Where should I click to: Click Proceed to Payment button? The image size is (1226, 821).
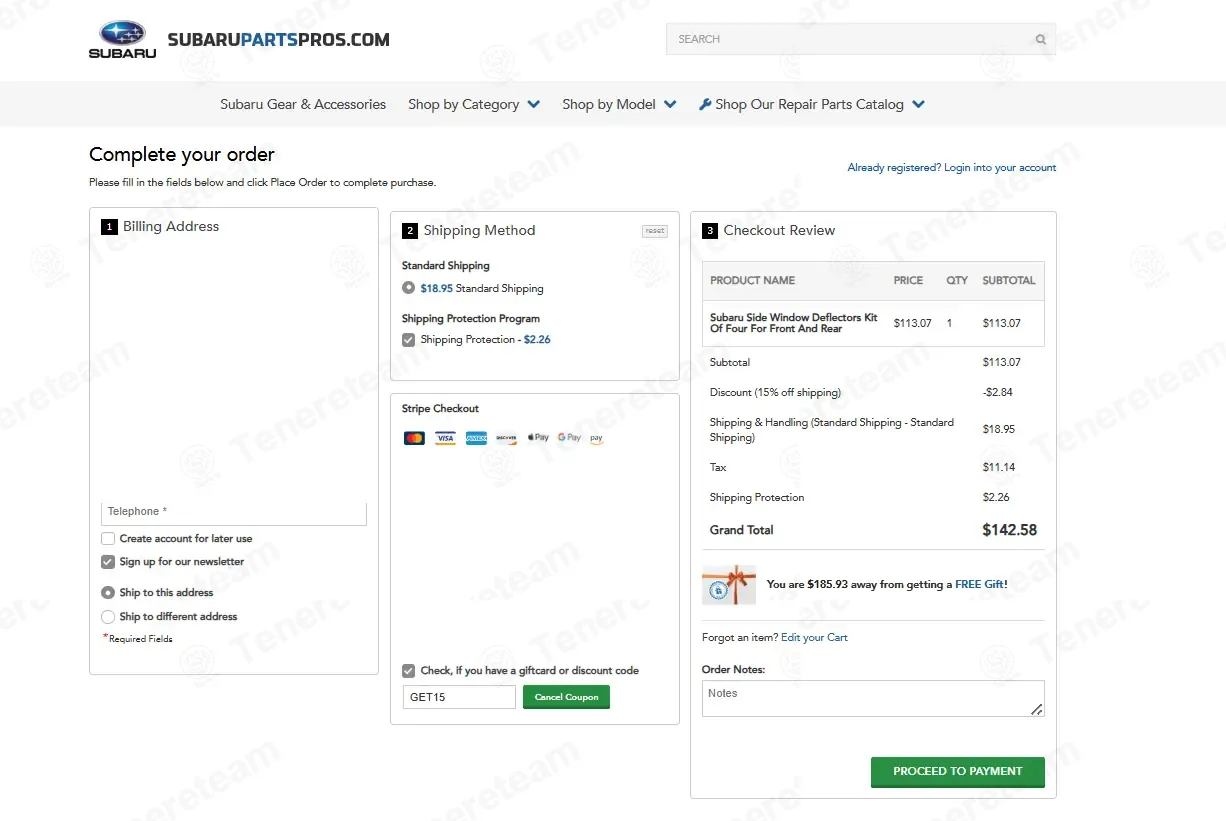click(958, 772)
